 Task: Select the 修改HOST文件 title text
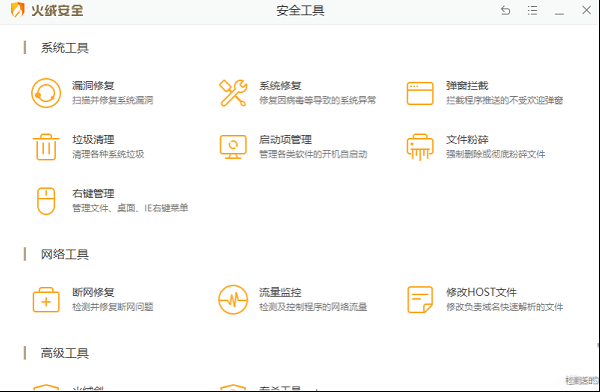click(x=481, y=292)
